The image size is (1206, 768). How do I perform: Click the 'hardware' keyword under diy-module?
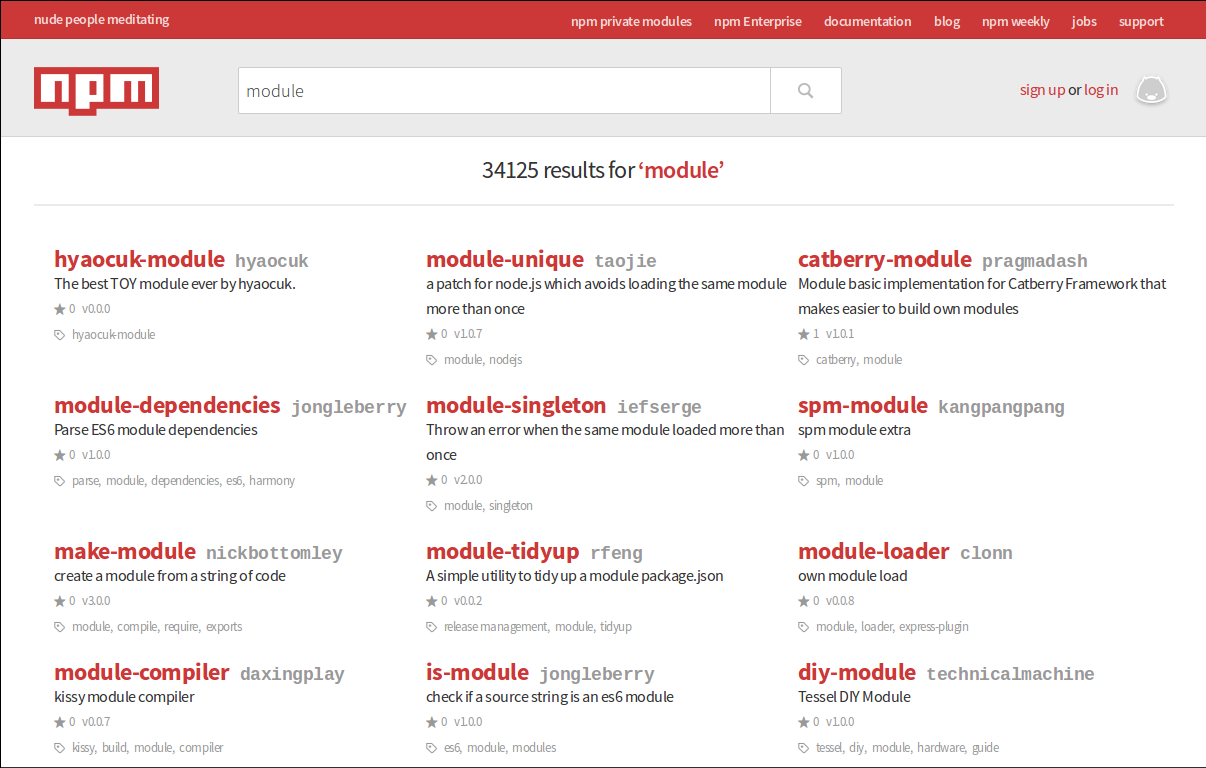[941, 748]
